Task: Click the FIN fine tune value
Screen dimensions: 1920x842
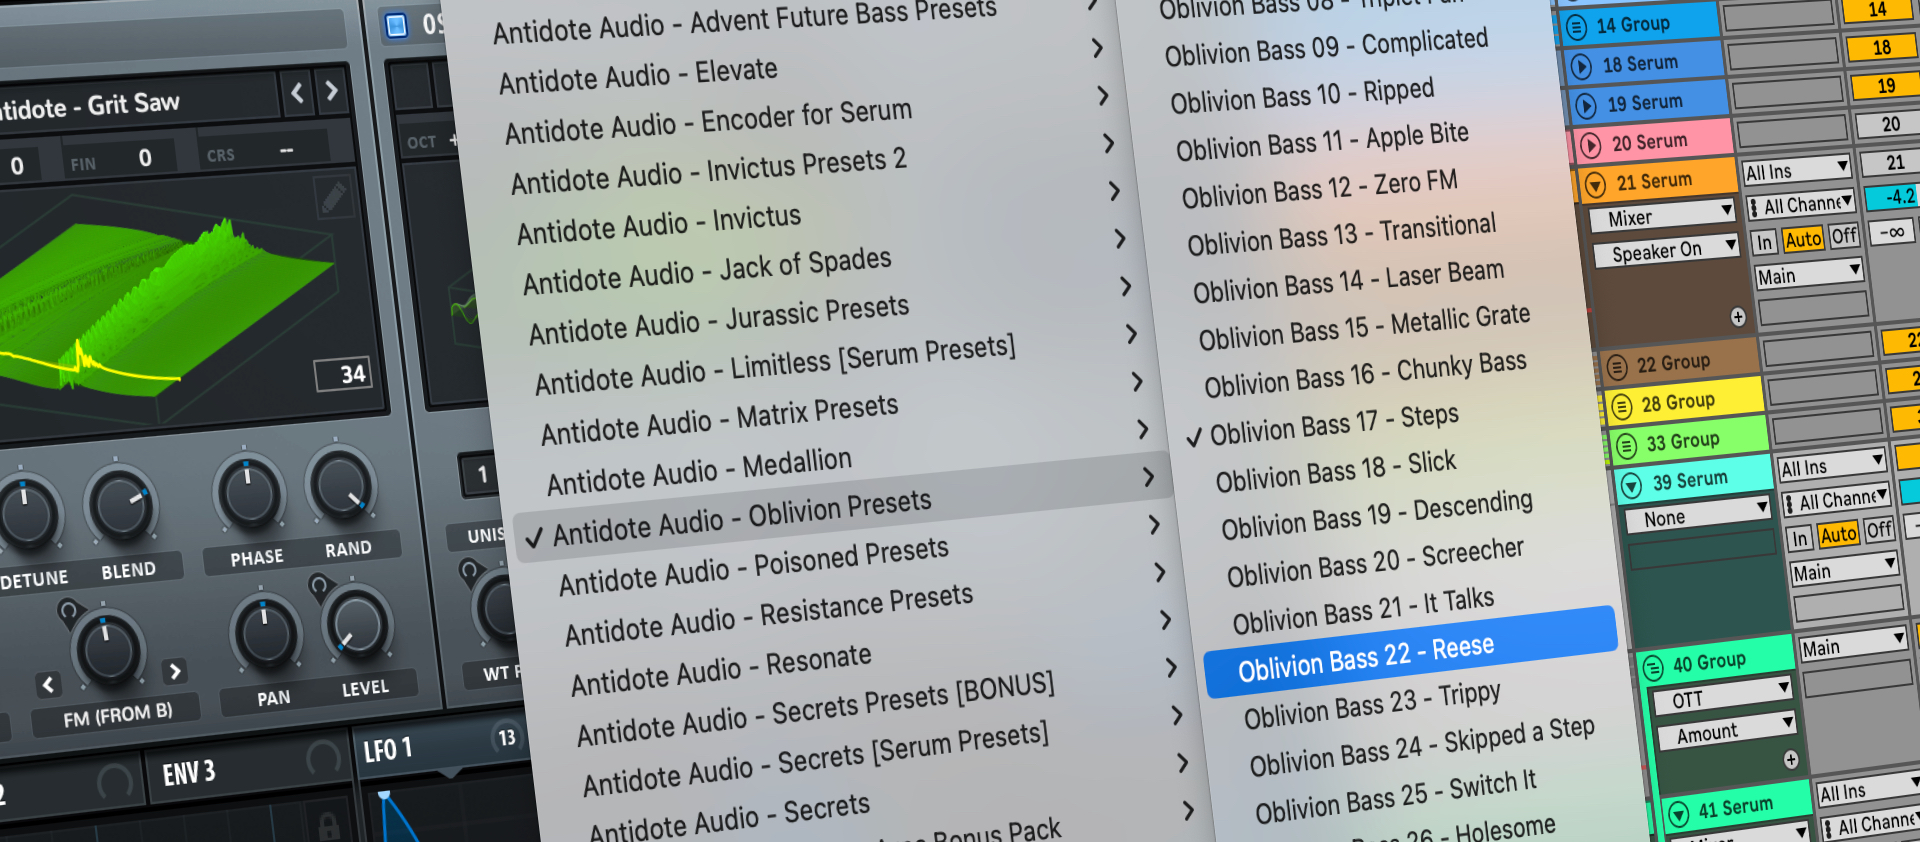Action: click(x=145, y=158)
